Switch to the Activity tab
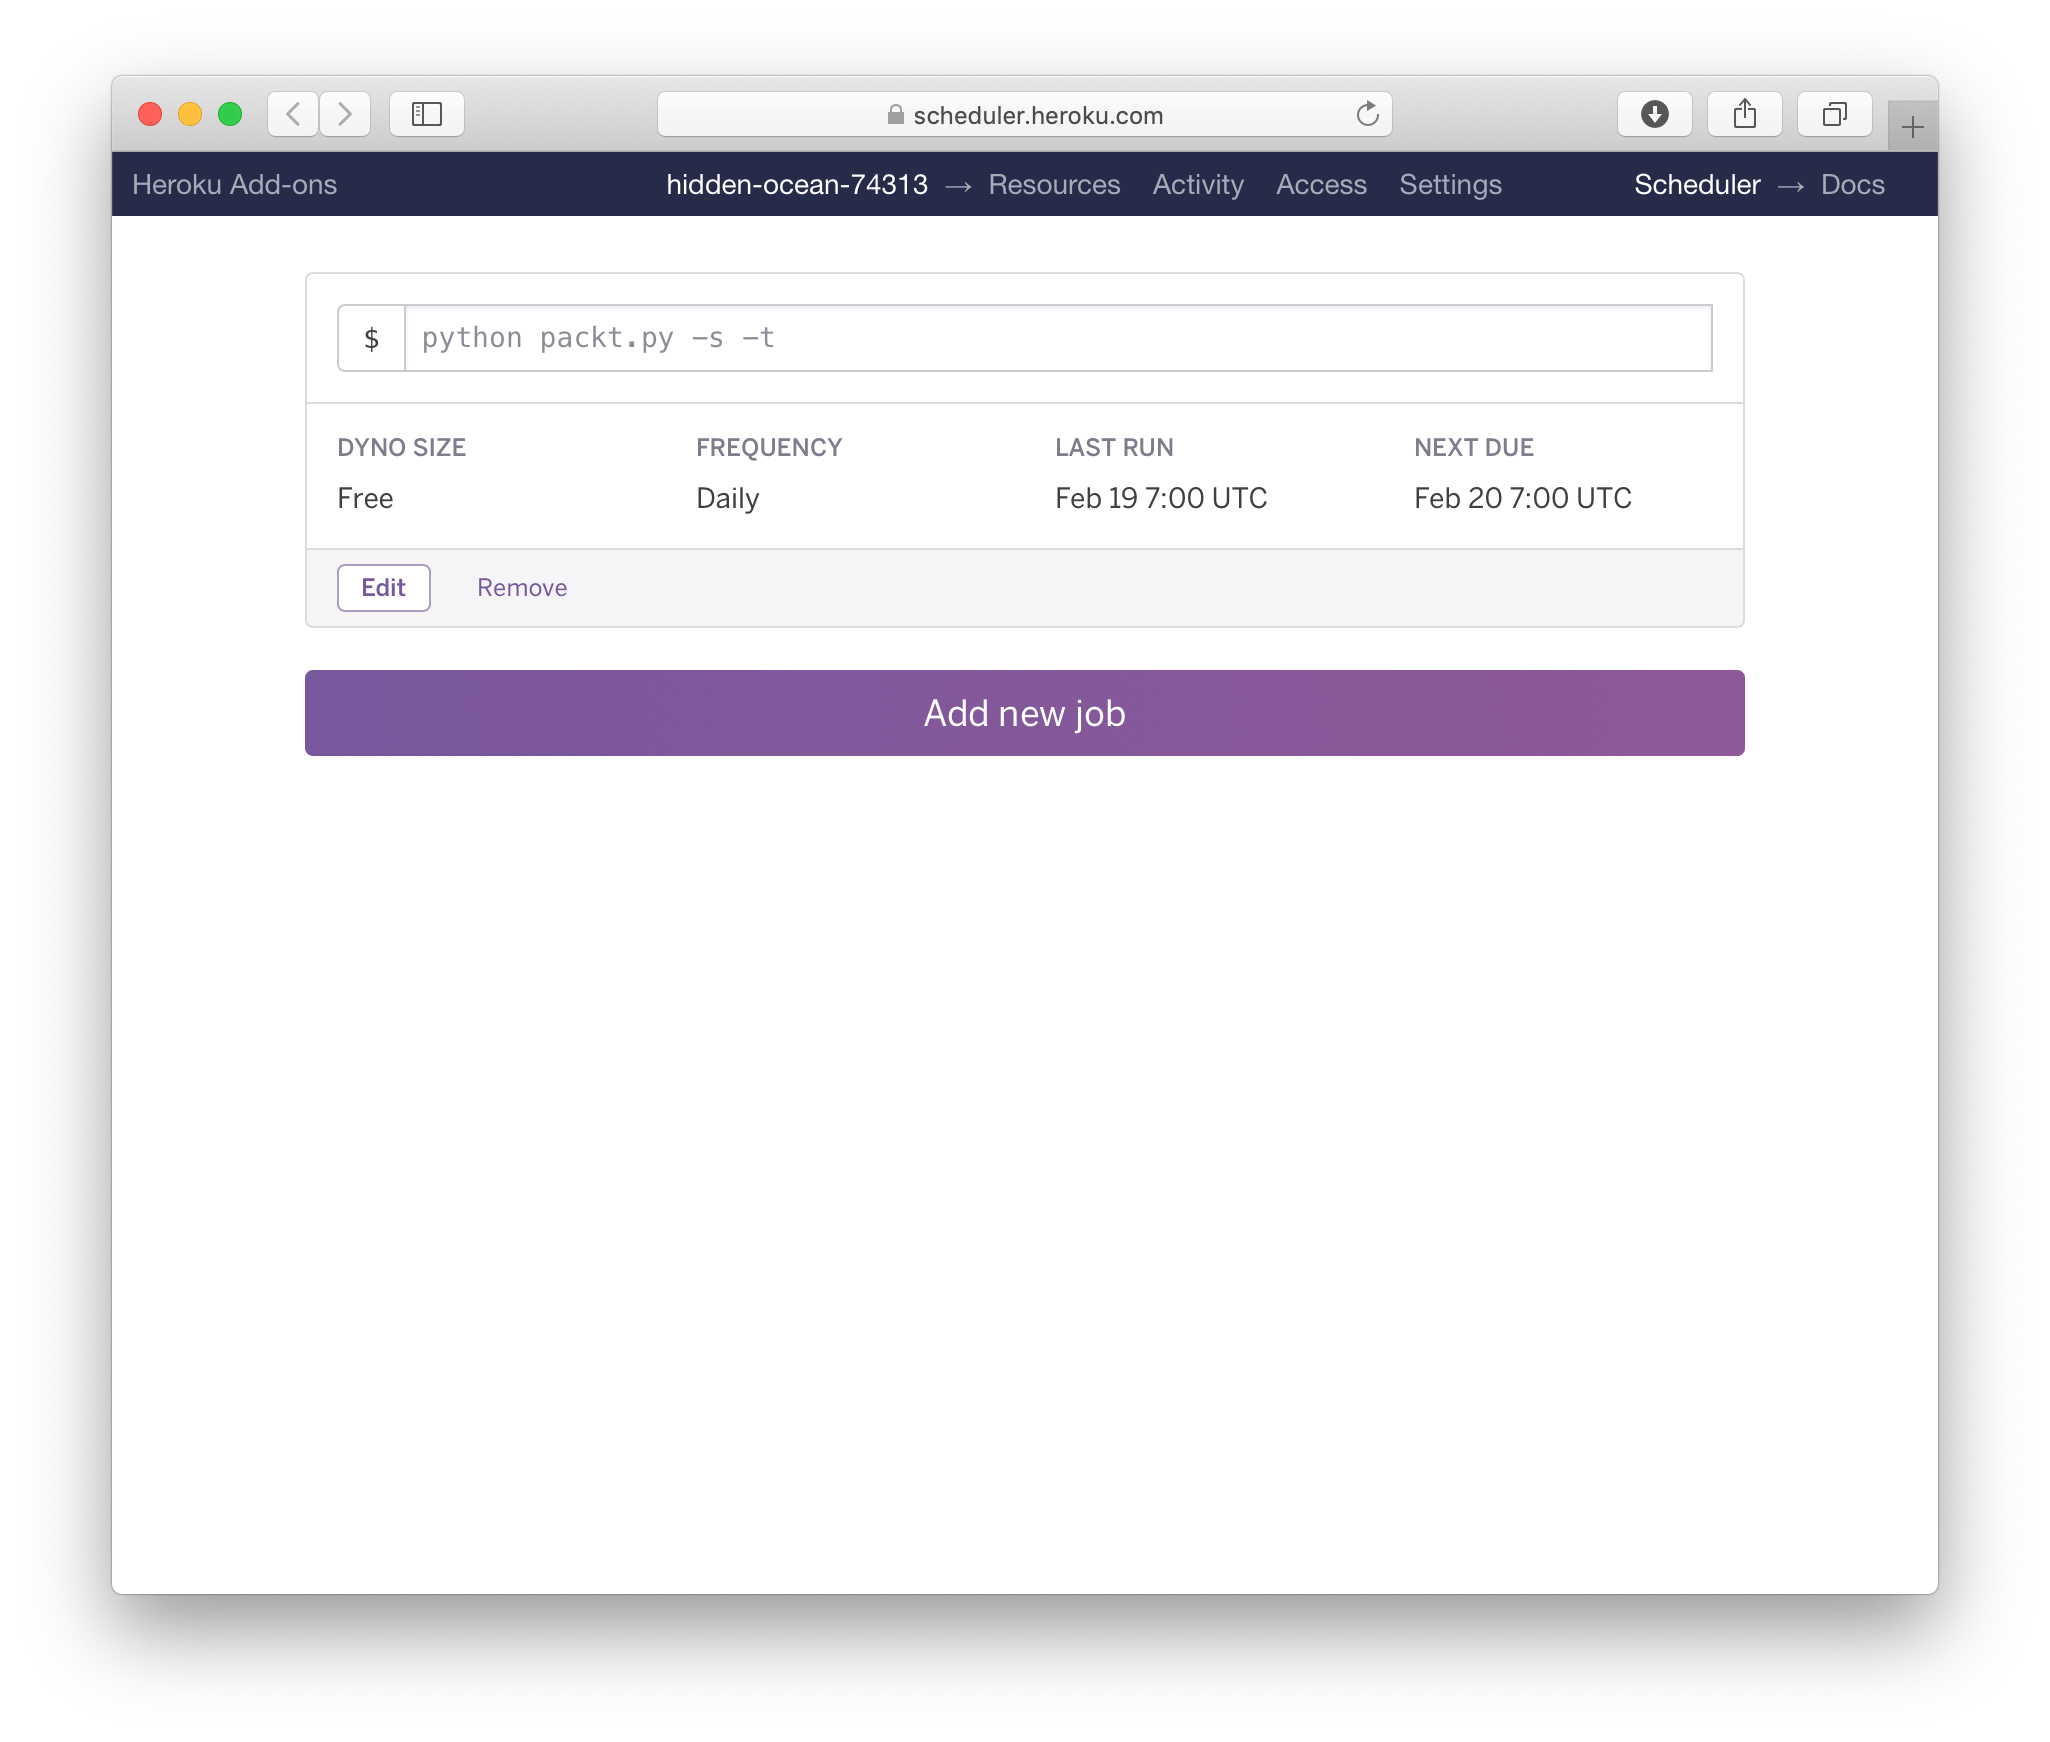 tap(1198, 185)
